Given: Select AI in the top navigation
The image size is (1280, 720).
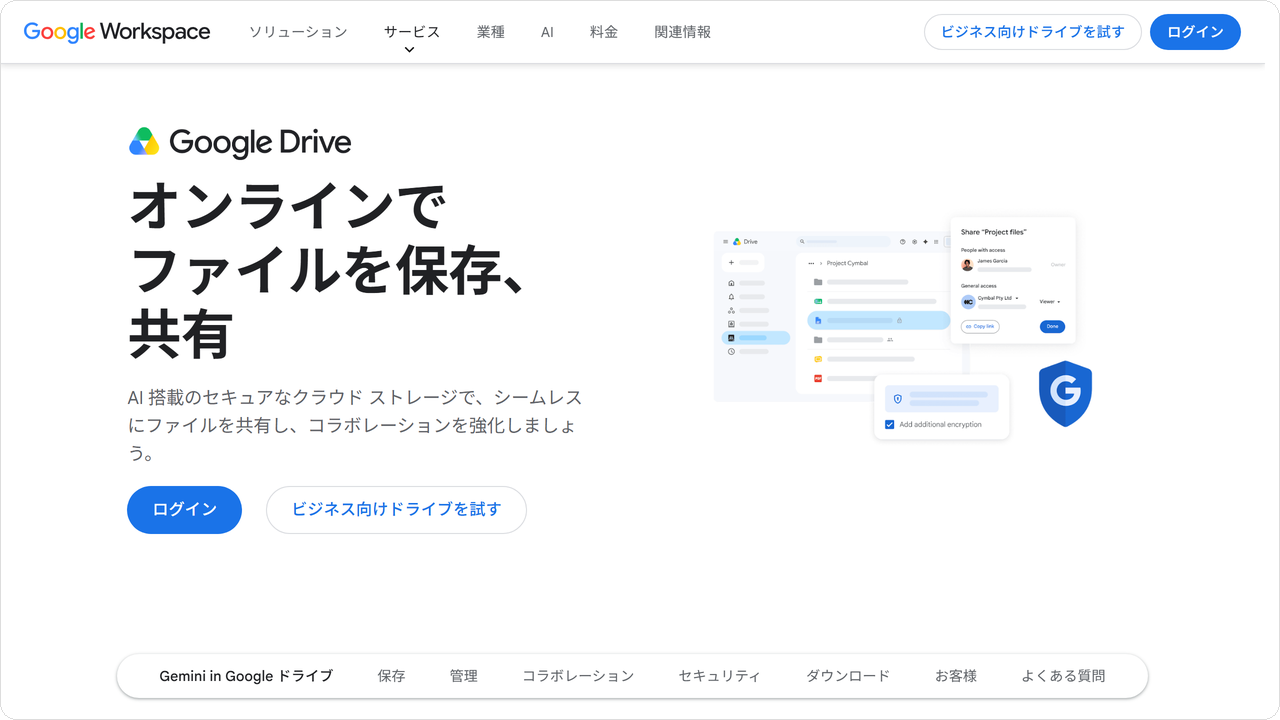Looking at the screenshot, I should pyautogui.click(x=547, y=32).
